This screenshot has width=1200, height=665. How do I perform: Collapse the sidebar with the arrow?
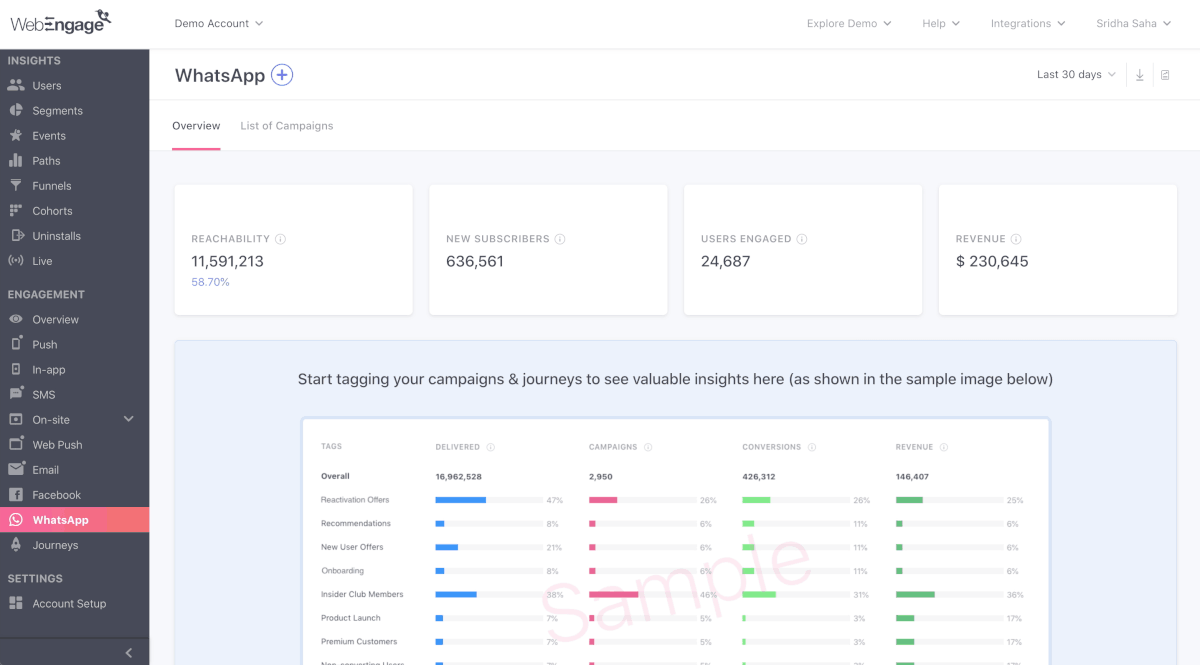click(128, 653)
